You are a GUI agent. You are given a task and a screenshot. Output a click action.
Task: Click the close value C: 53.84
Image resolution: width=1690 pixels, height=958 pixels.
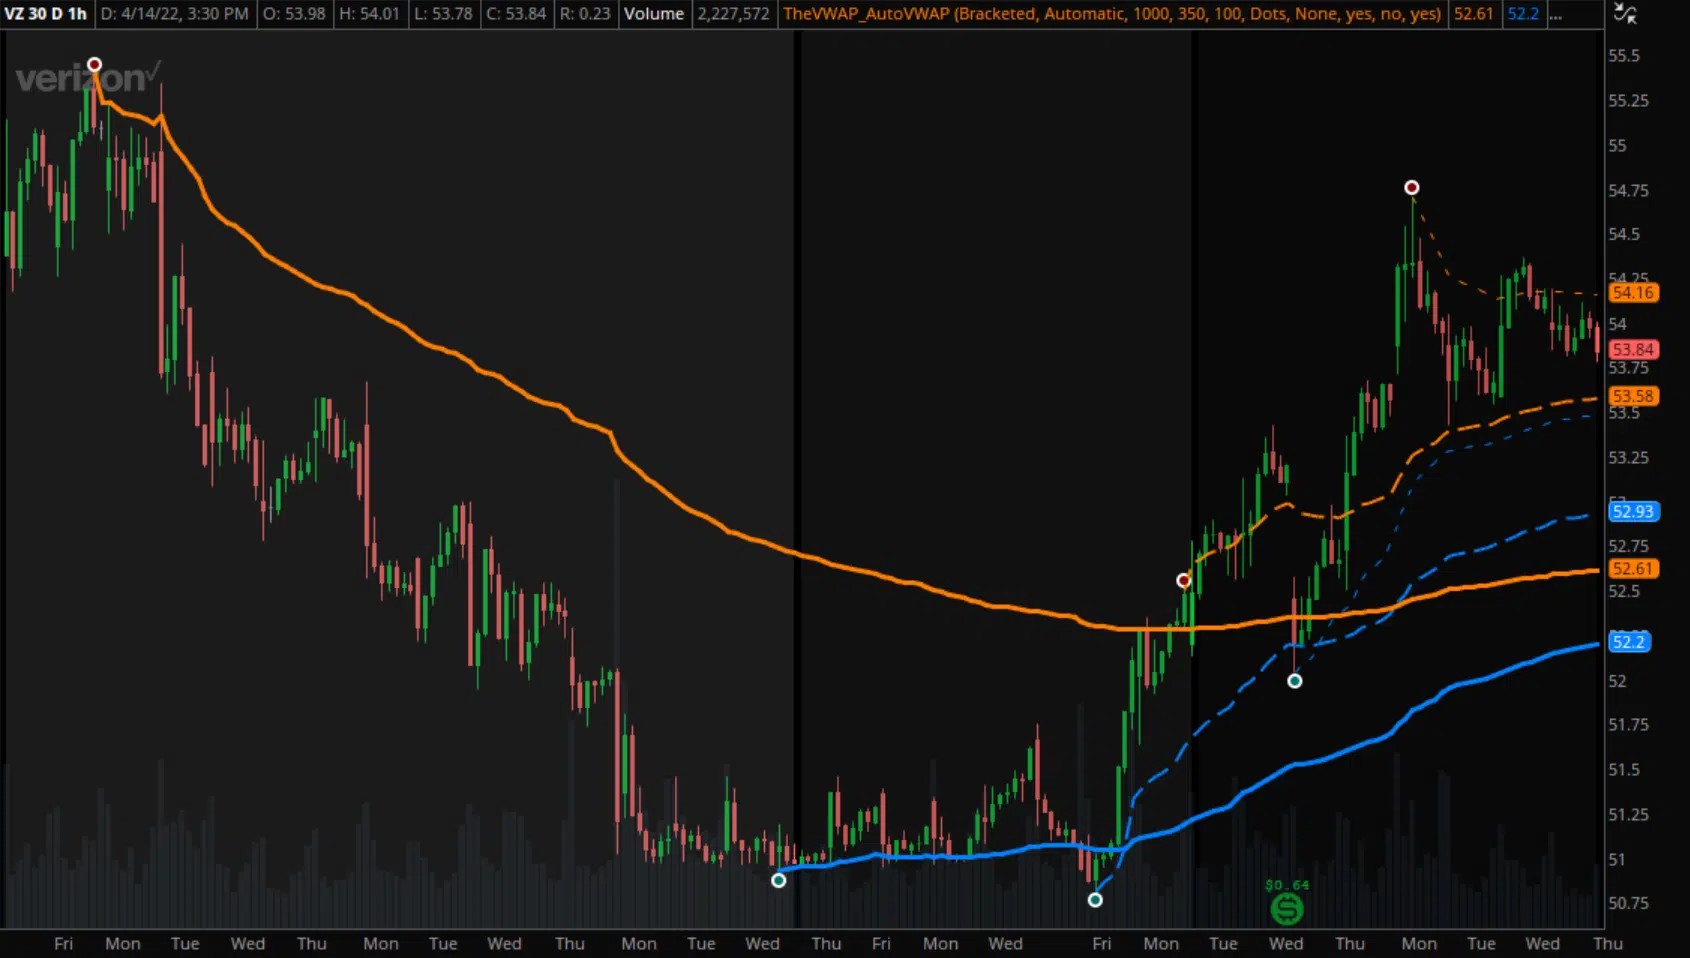[x=516, y=14]
